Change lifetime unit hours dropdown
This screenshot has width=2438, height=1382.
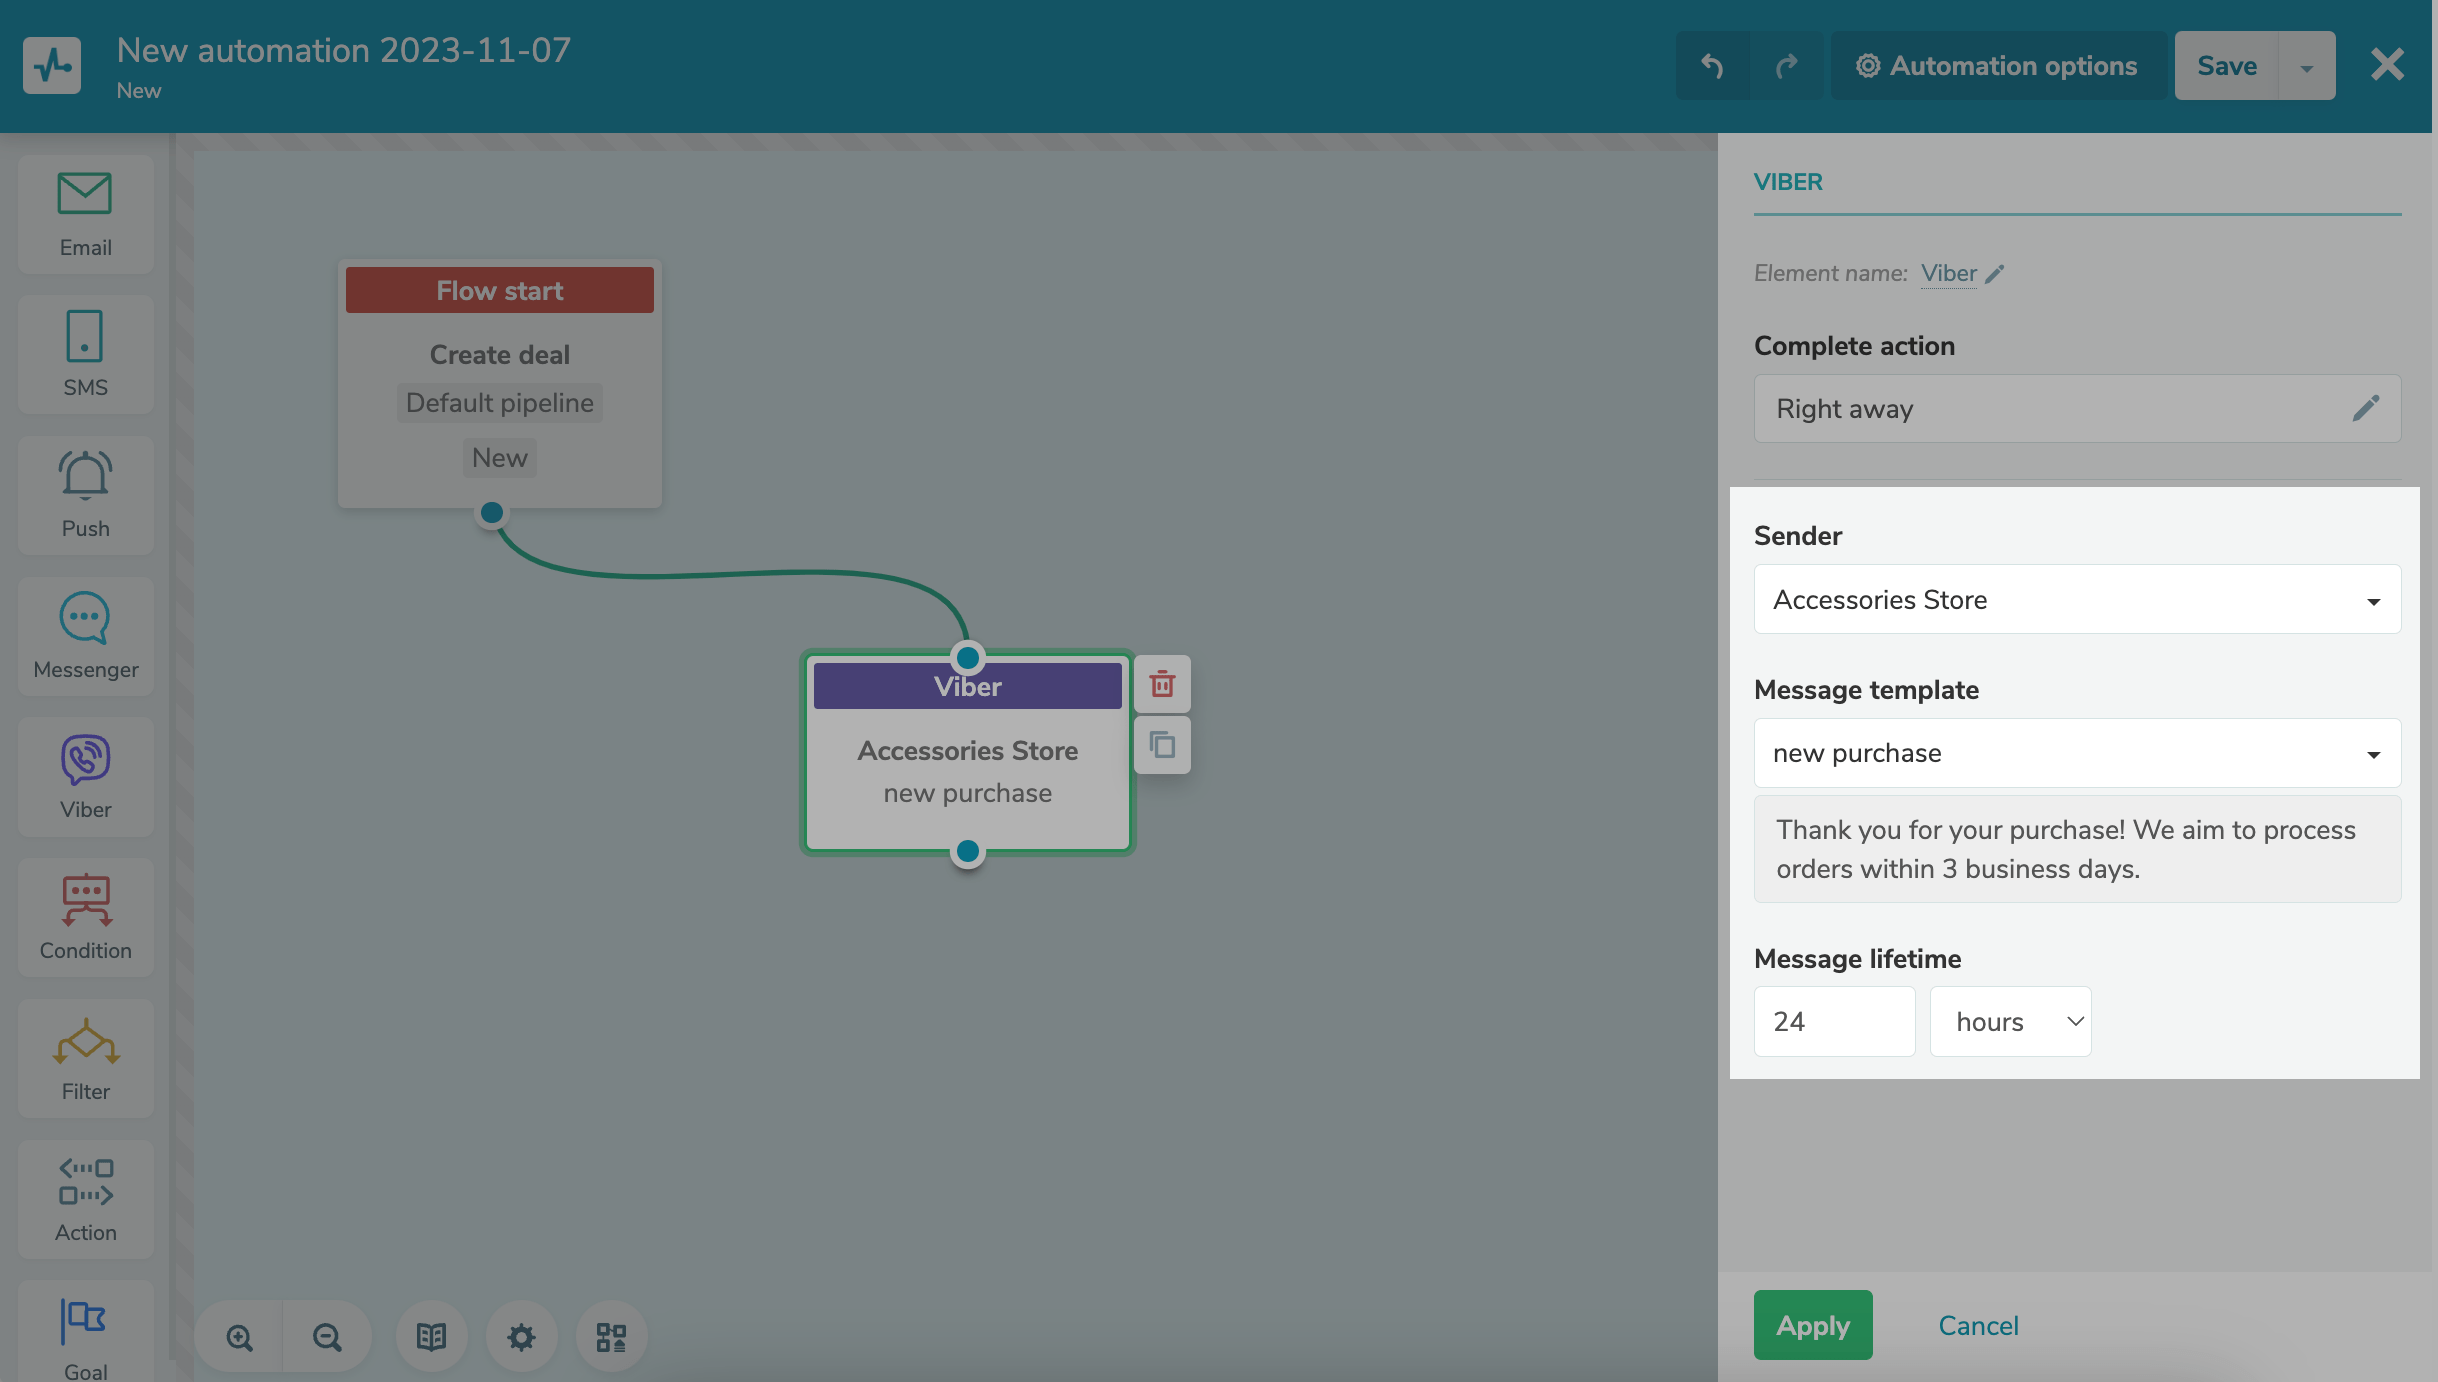point(2010,1022)
